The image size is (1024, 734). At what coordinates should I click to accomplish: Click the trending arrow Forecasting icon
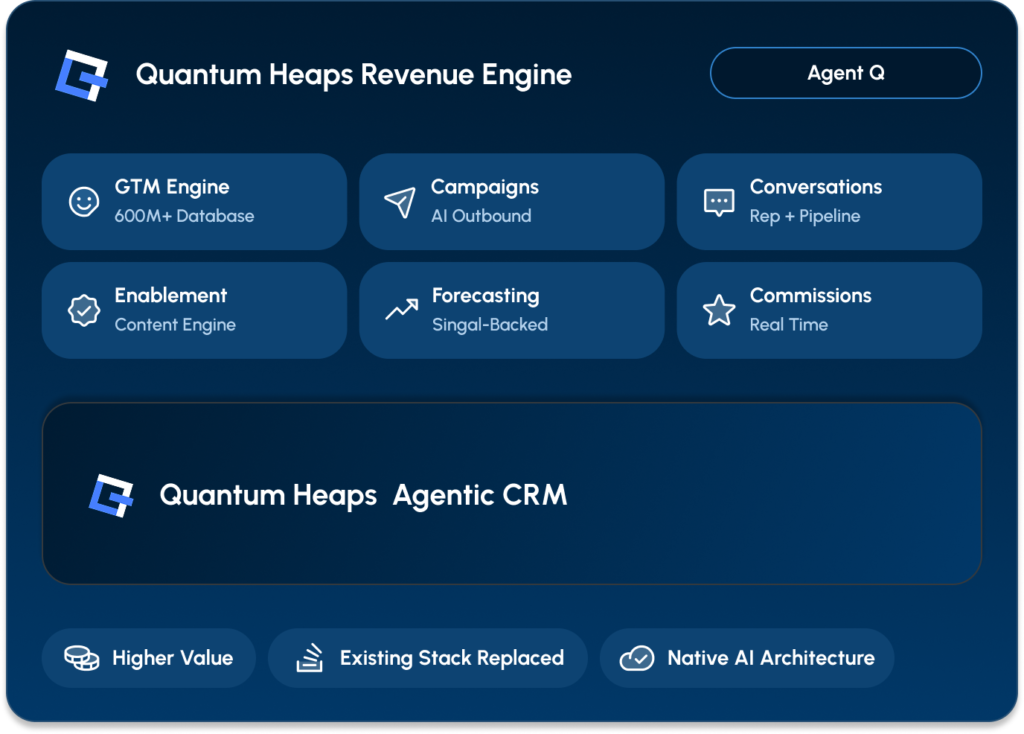click(x=401, y=309)
